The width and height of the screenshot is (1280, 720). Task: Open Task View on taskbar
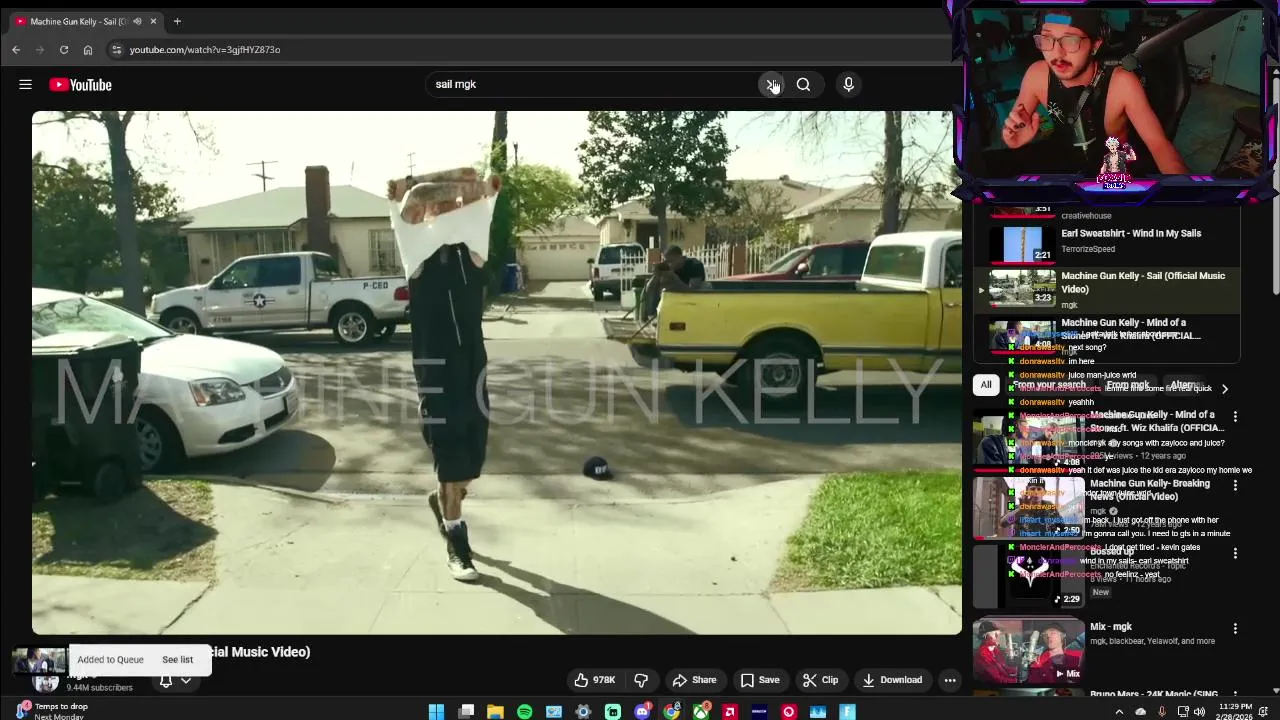tap(466, 712)
